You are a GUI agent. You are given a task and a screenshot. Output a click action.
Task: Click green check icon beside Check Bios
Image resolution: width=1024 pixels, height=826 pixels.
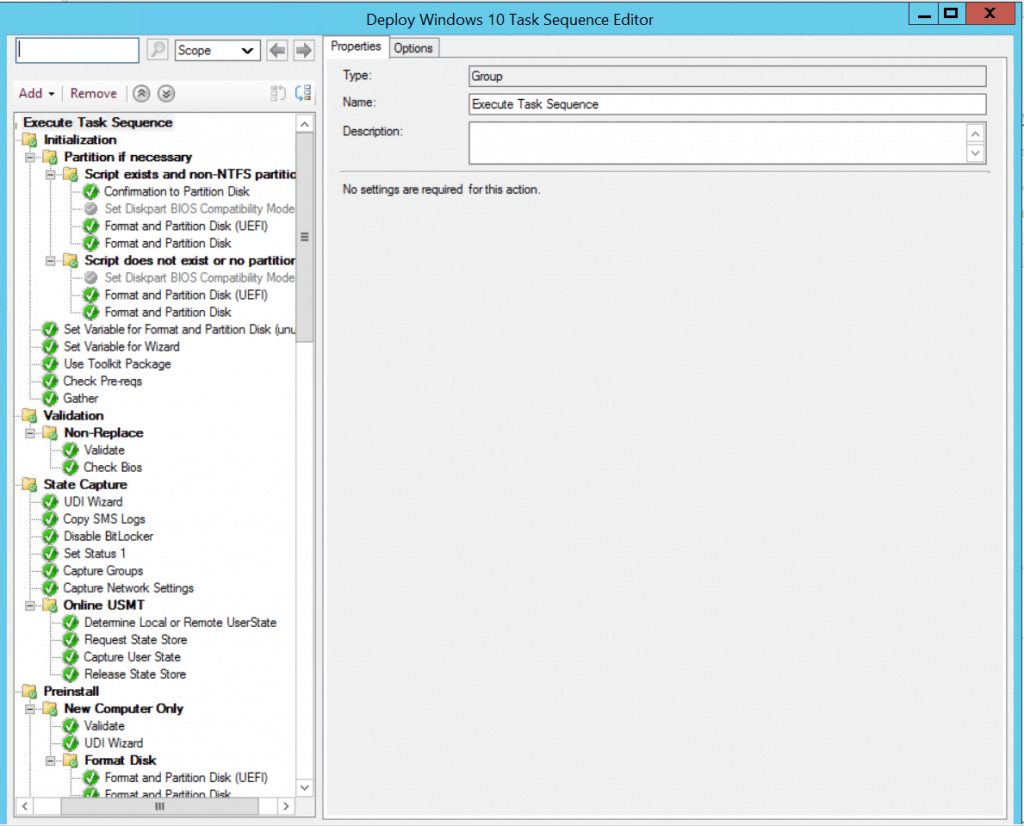pyautogui.click(x=71, y=468)
